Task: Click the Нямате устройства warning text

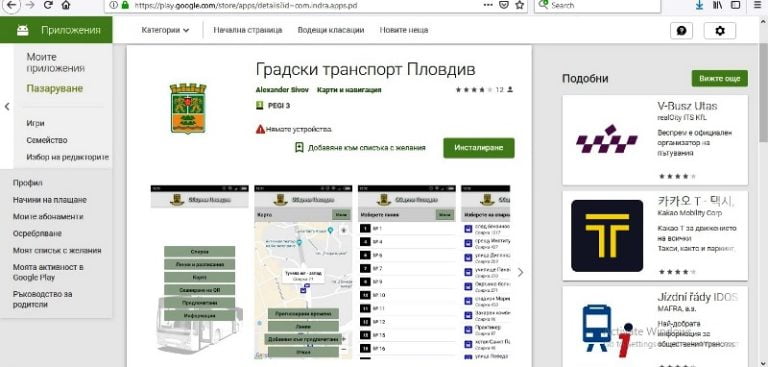Action: tap(299, 129)
